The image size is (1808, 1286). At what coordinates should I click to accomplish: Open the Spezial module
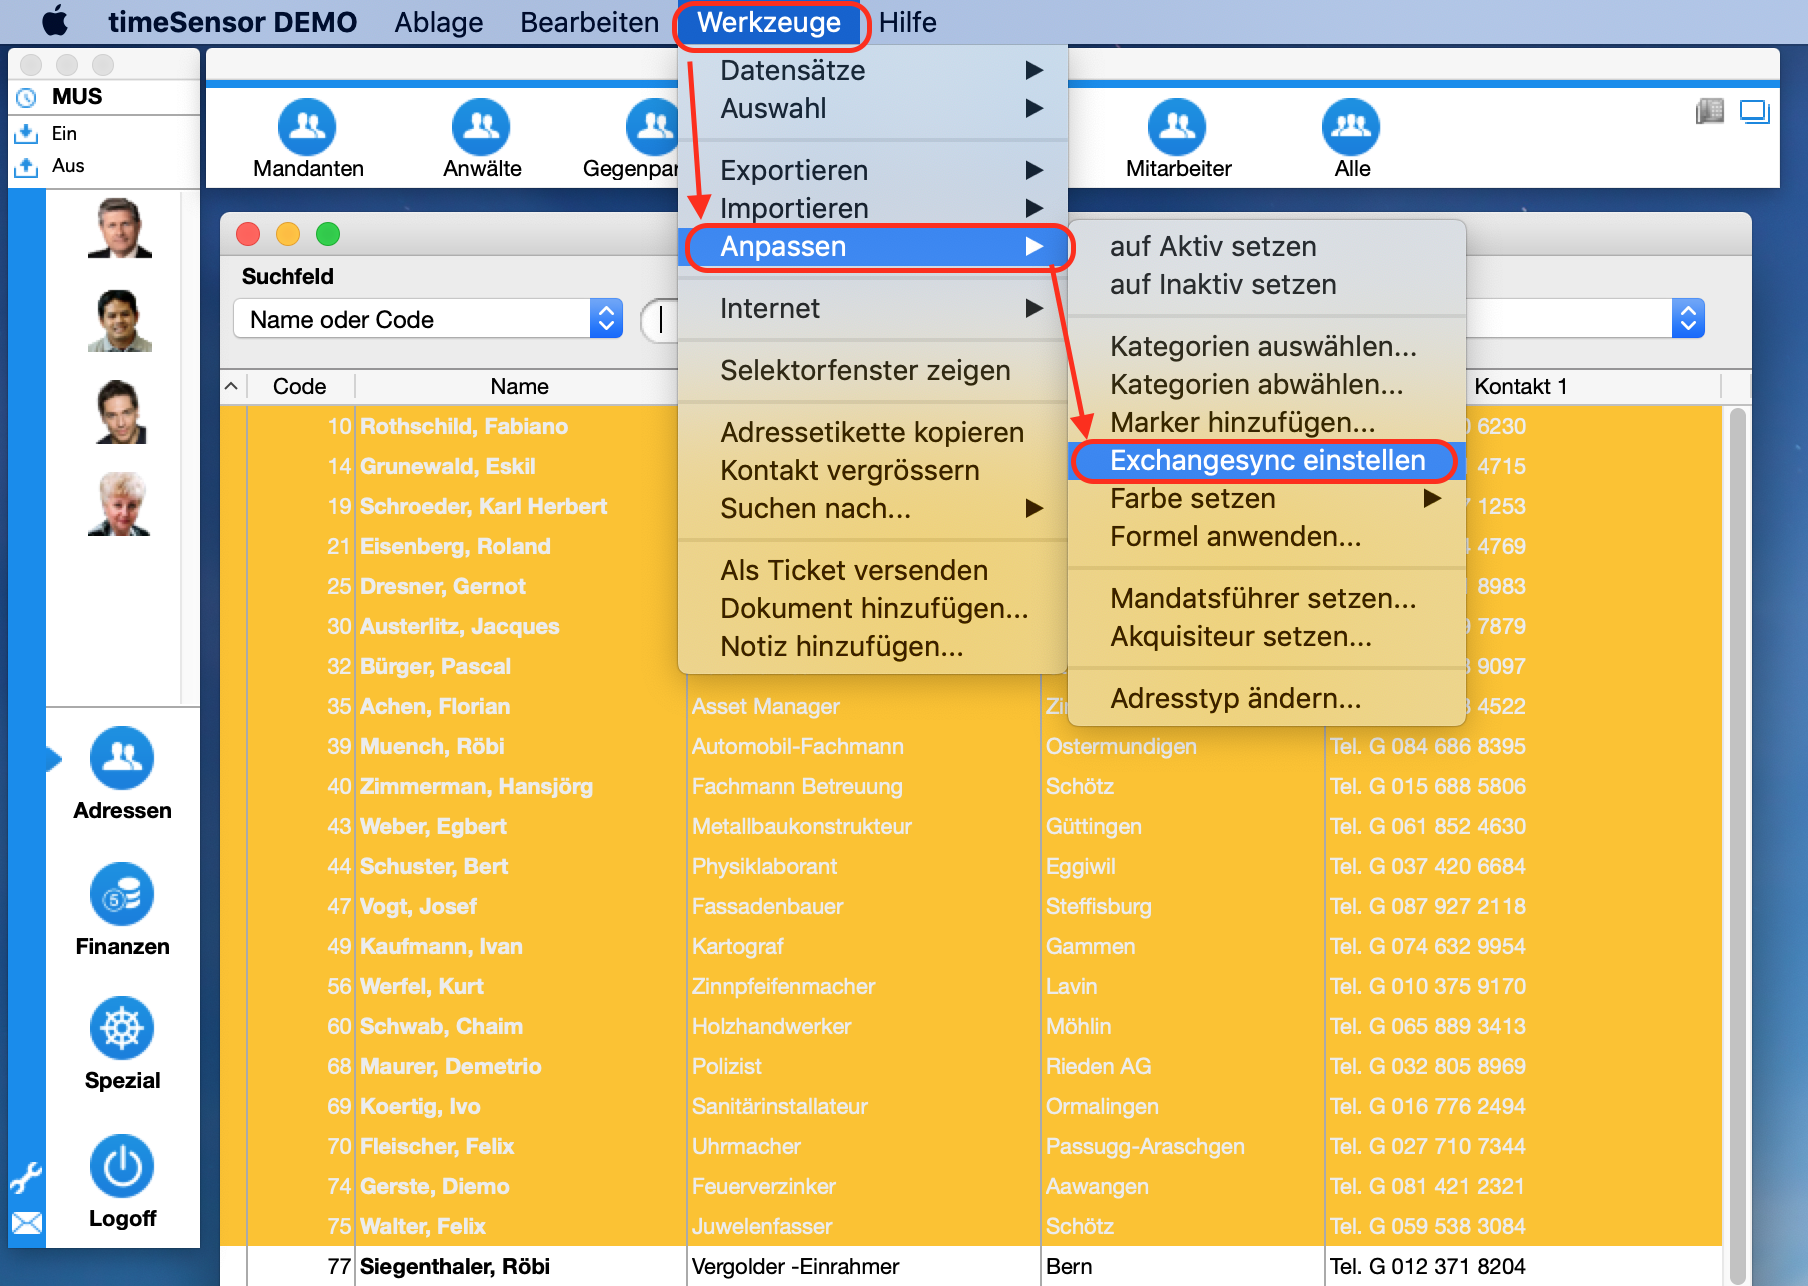[122, 1044]
